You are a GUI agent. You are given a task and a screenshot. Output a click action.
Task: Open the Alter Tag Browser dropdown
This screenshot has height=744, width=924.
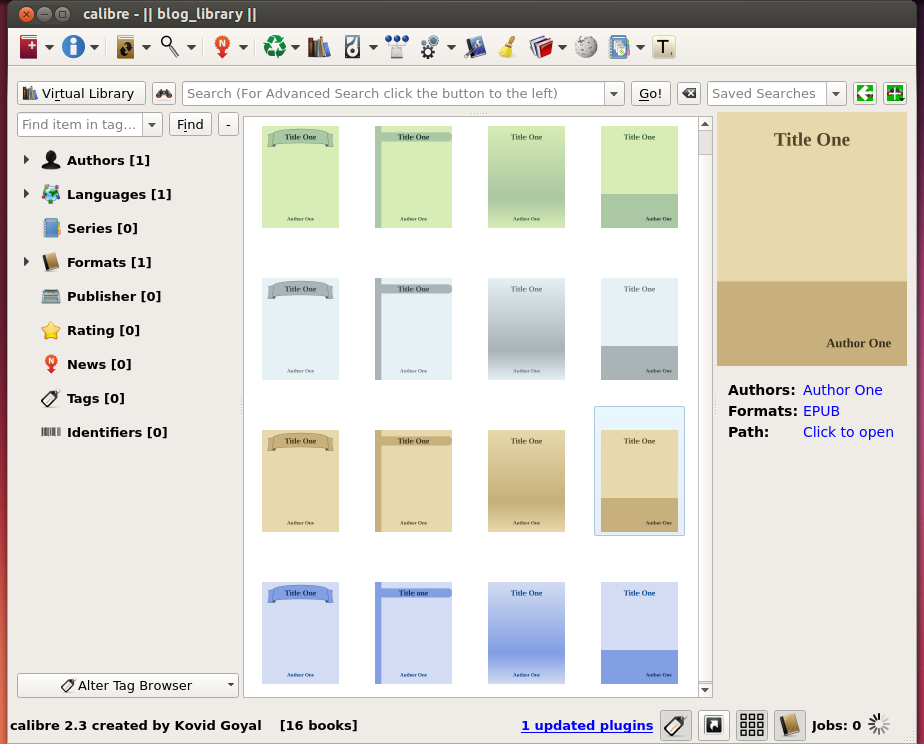pos(128,686)
